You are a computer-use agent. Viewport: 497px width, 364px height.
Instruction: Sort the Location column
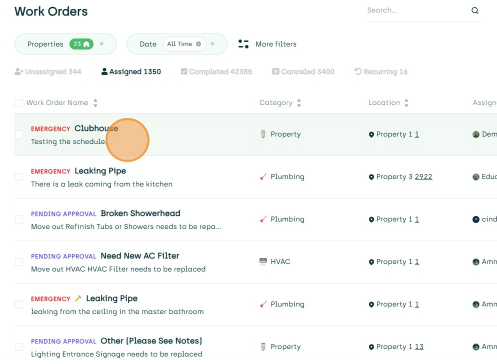(406, 103)
